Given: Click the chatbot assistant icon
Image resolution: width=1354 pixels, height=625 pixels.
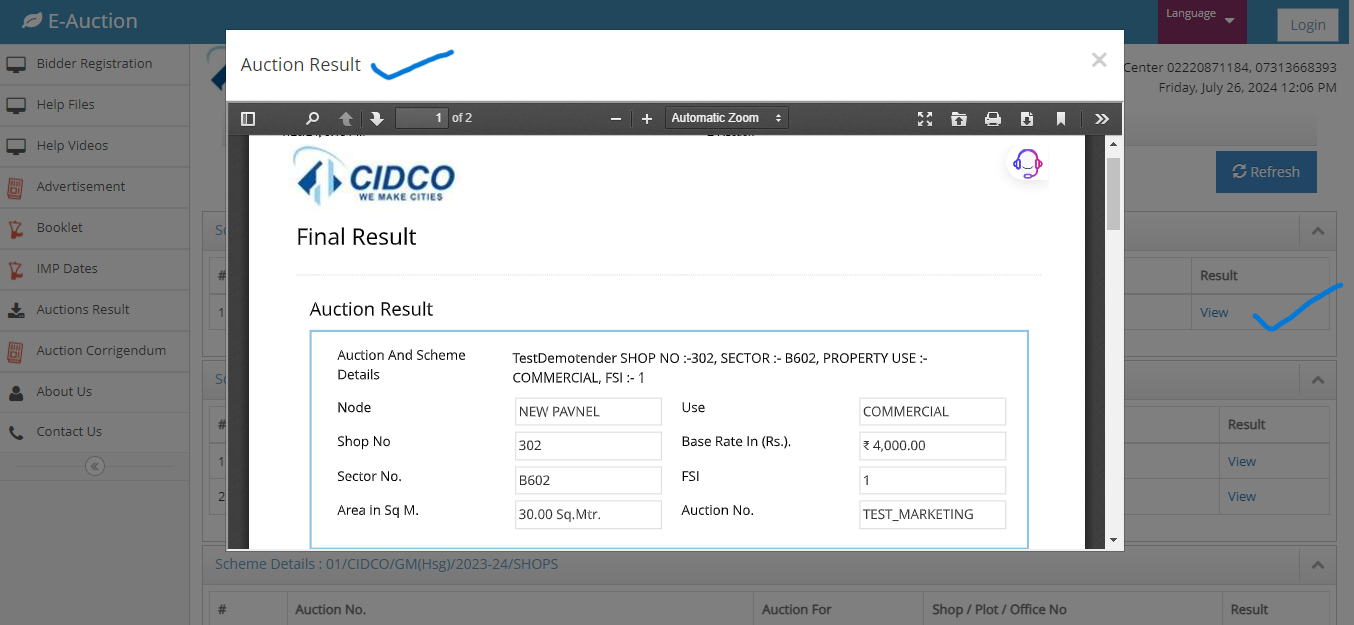Looking at the screenshot, I should [1027, 163].
